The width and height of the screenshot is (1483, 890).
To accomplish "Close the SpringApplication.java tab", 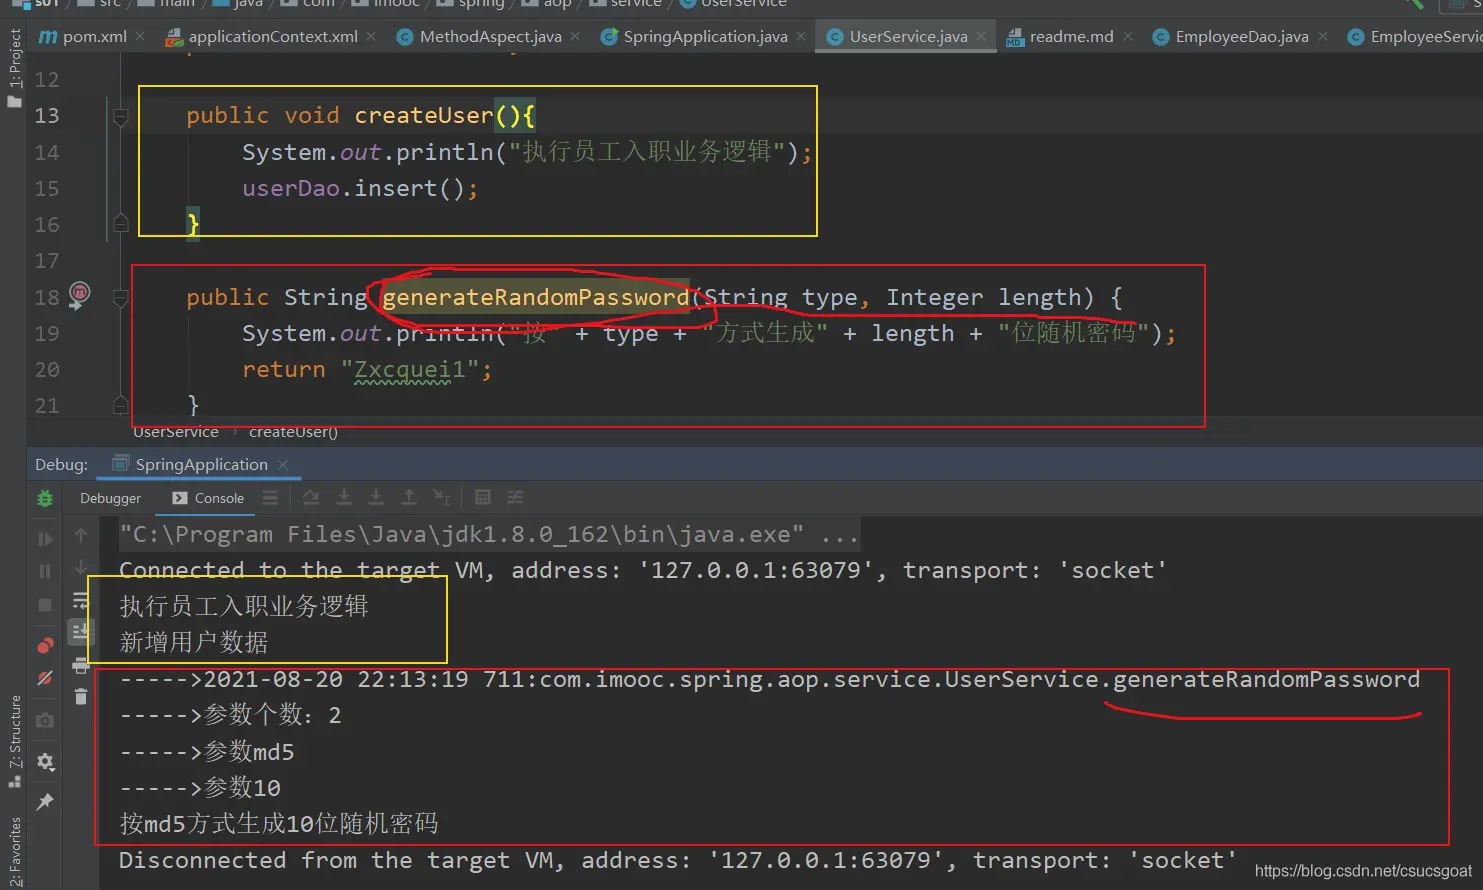I will coord(801,37).
